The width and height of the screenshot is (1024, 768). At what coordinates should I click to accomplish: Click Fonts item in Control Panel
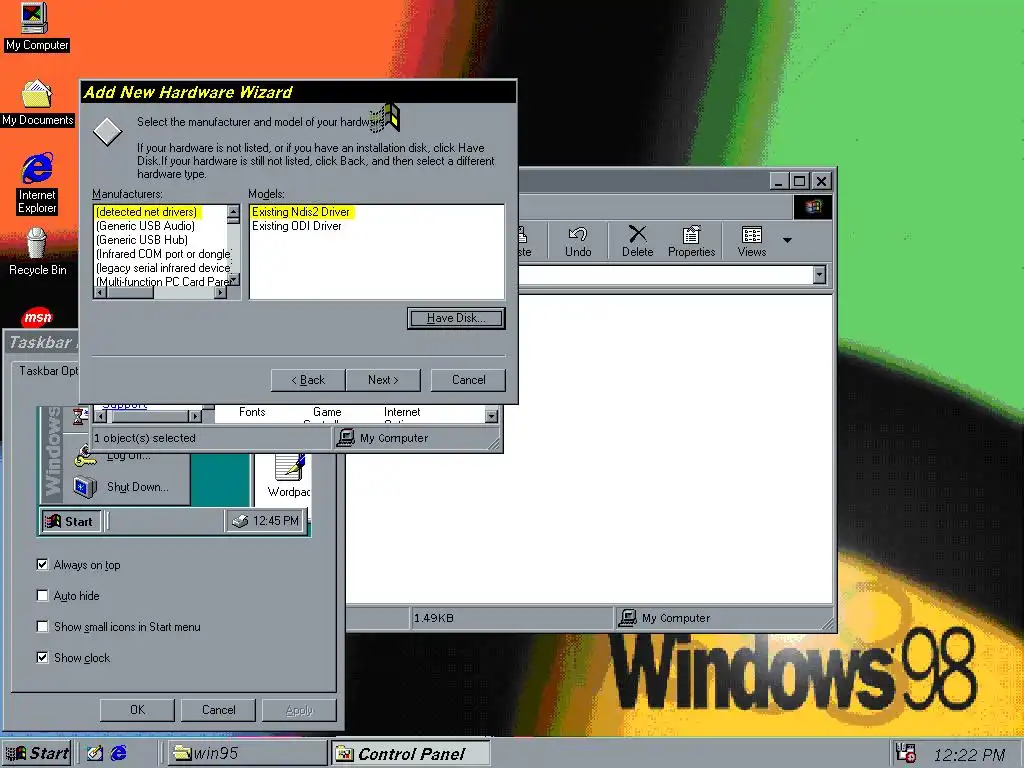252,412
